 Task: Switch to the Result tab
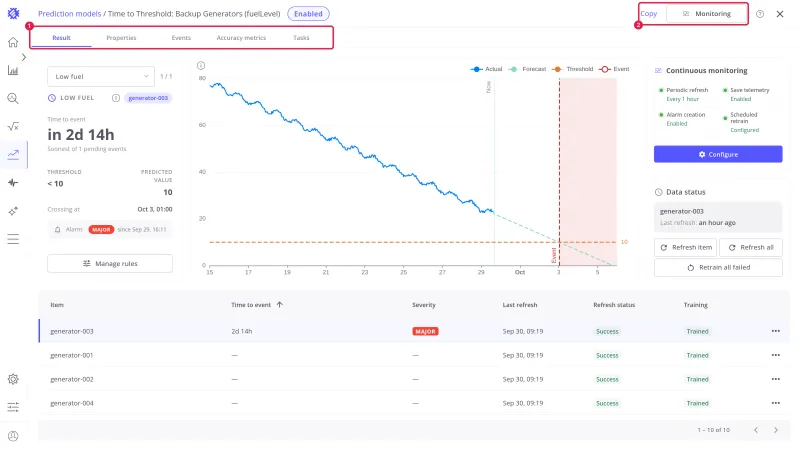tap(61, 38)
